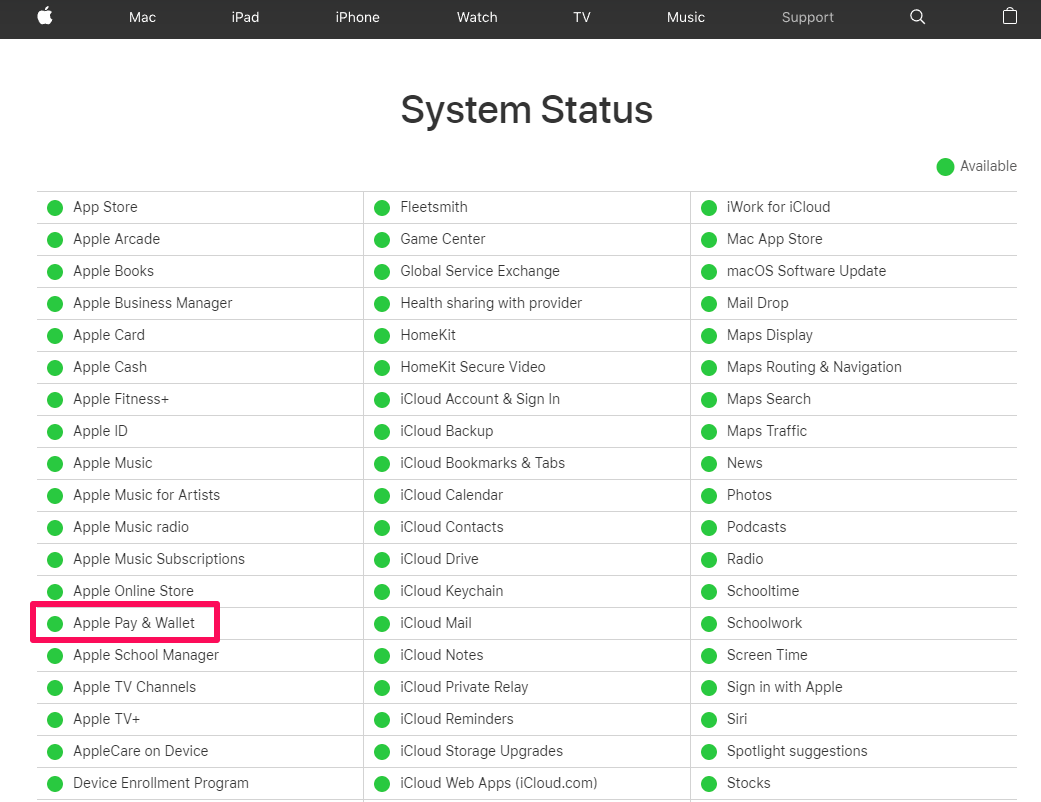Click the Available legend green dot

coord(945,167)
